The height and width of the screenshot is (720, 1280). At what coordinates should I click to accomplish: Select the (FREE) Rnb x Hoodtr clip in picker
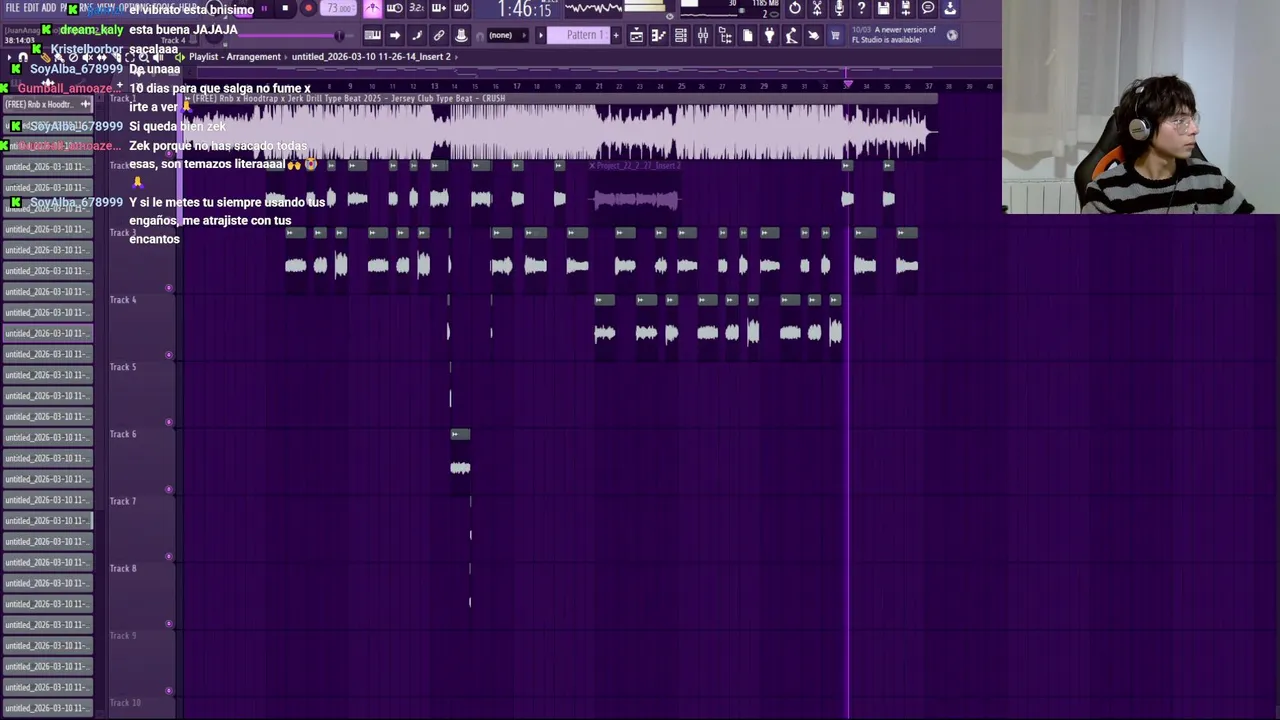click(x=48, y=104)
